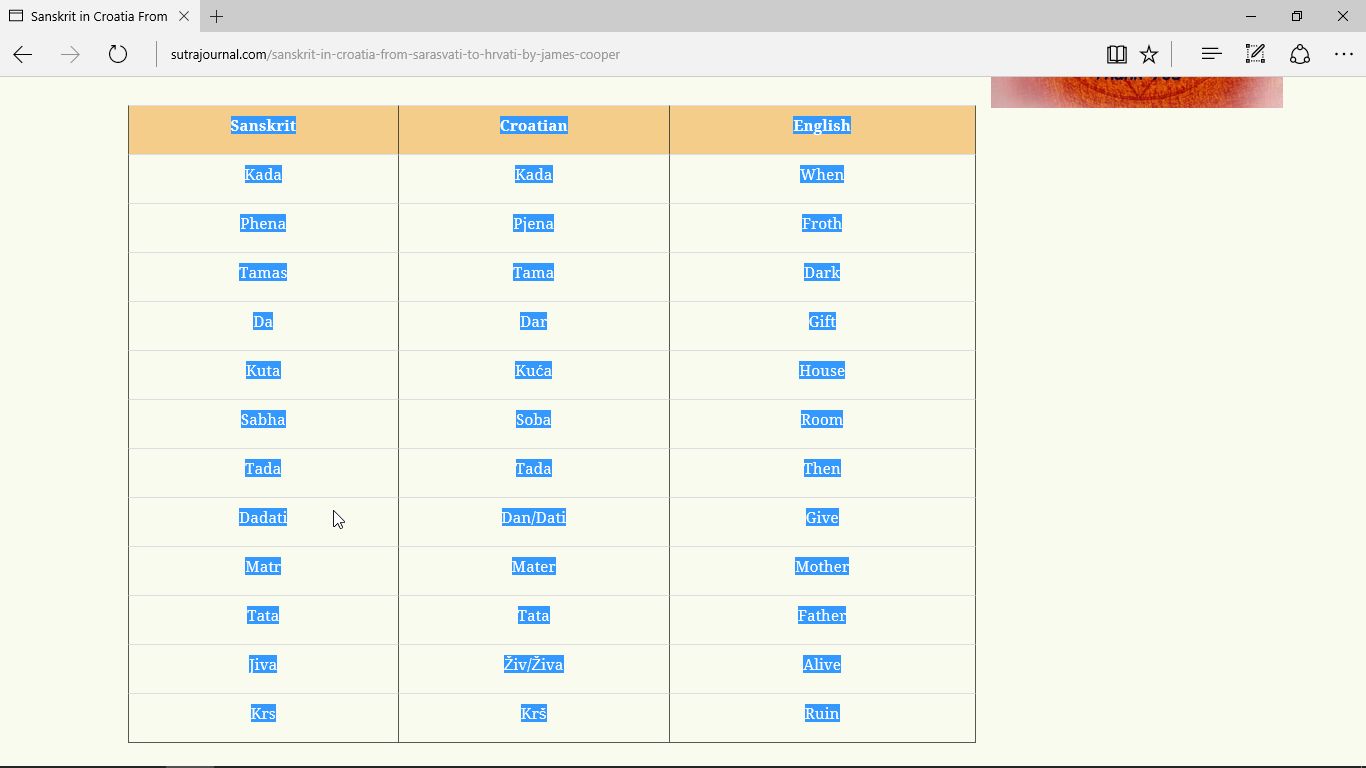
Task: Click the word Kuta
Action: tap(263, 370)
